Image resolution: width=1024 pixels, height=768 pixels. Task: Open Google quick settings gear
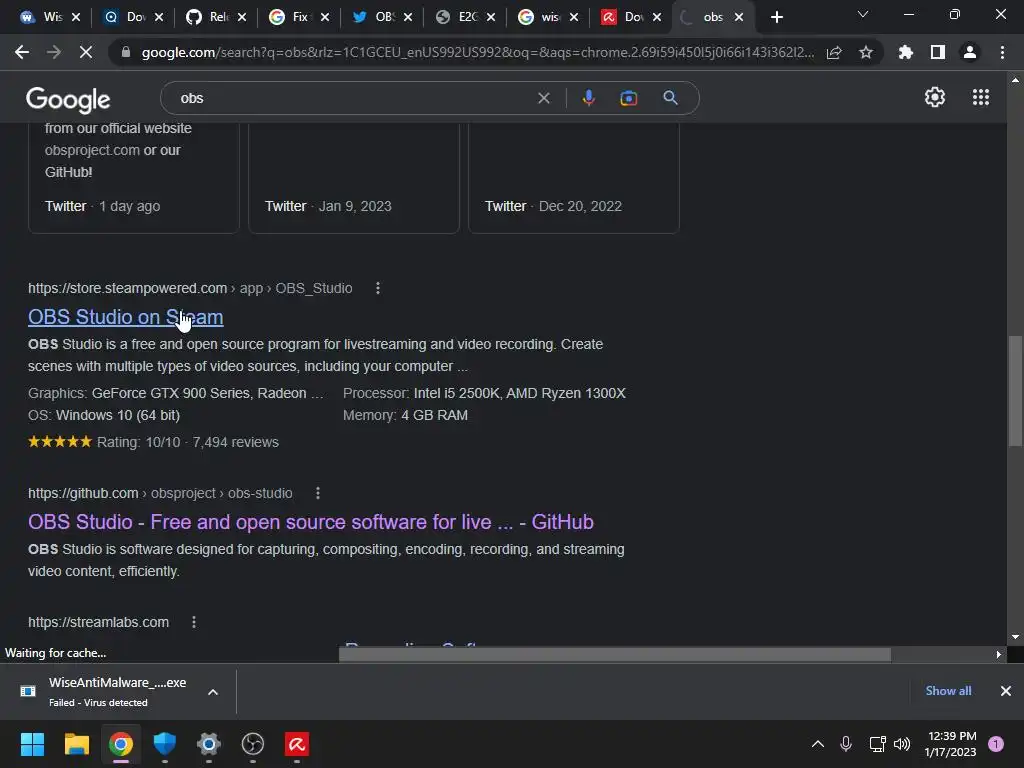point(935,97)
